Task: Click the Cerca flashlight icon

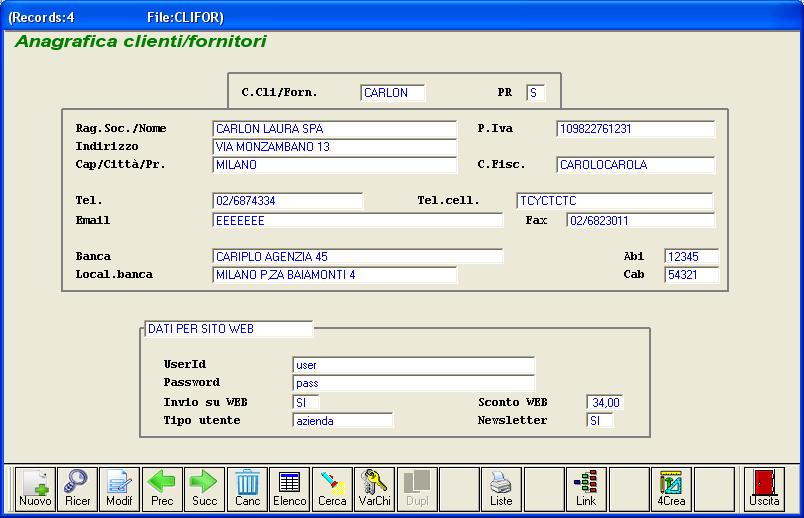Action: click(x=332, y=488)
